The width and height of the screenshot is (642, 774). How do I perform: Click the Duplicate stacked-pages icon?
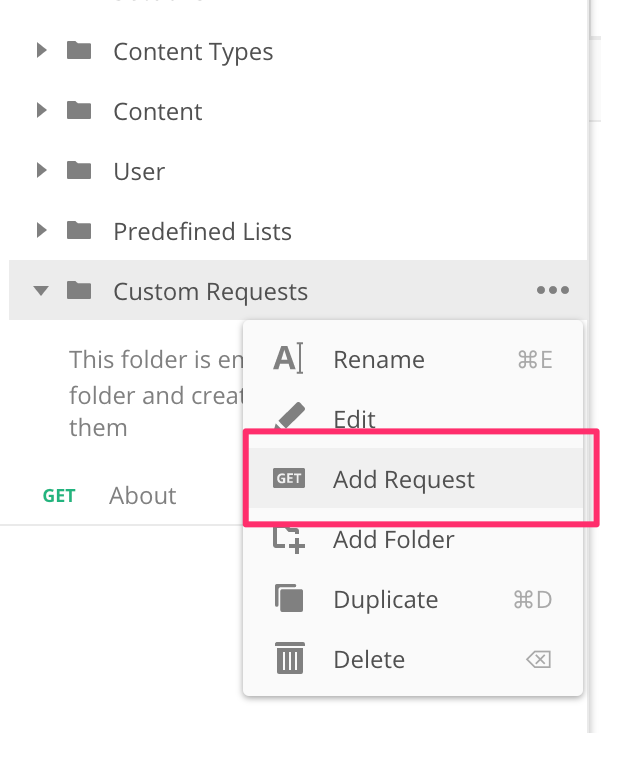(289, 599)
